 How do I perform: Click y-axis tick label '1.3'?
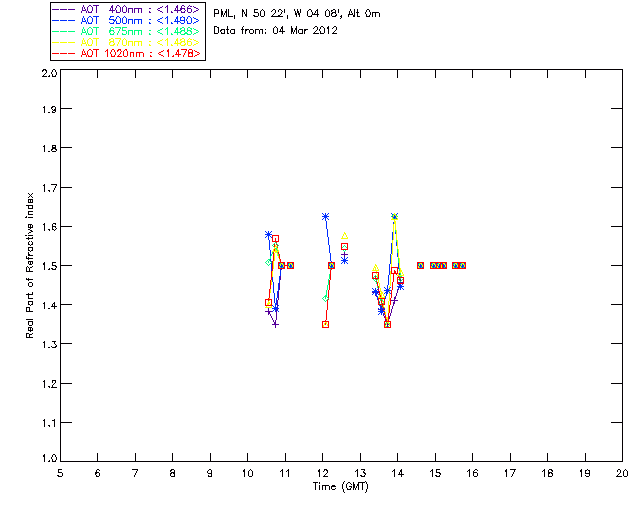click(49, 344)
